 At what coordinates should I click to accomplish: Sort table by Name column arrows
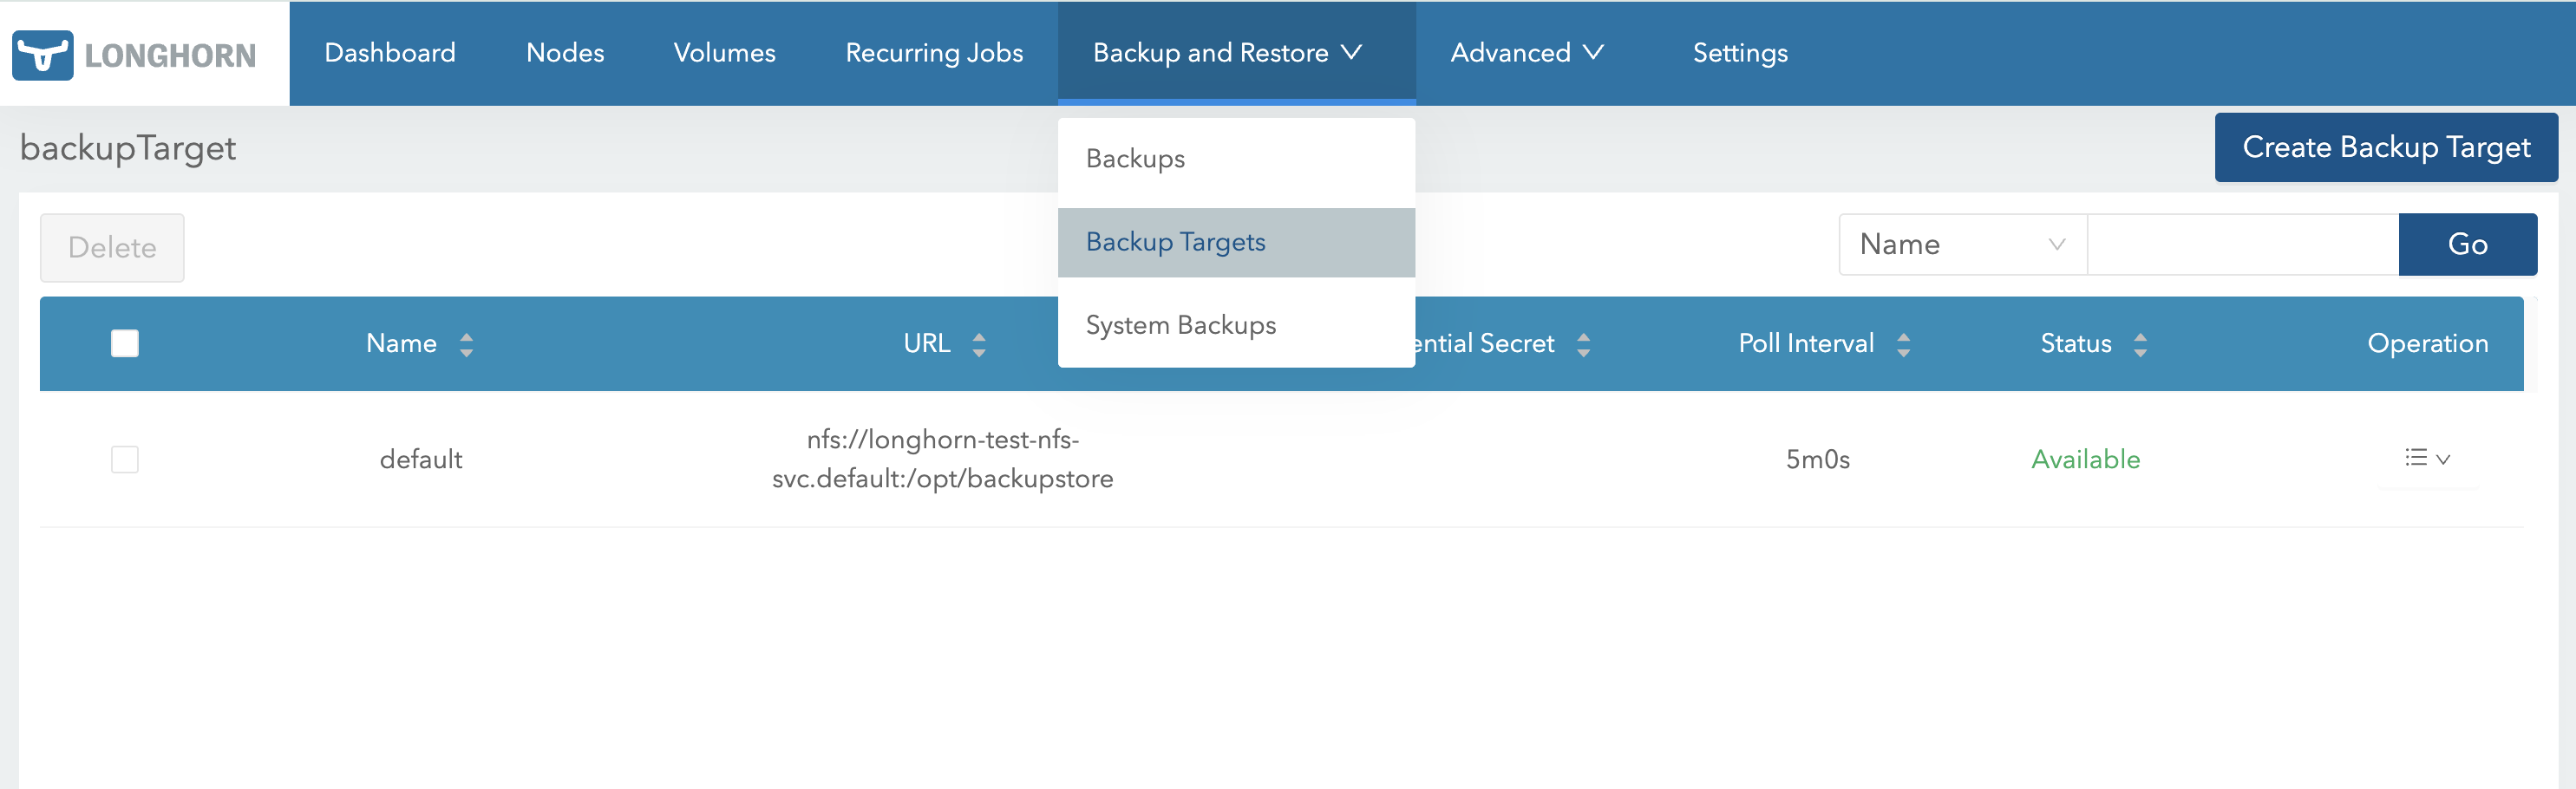point(466,344)
